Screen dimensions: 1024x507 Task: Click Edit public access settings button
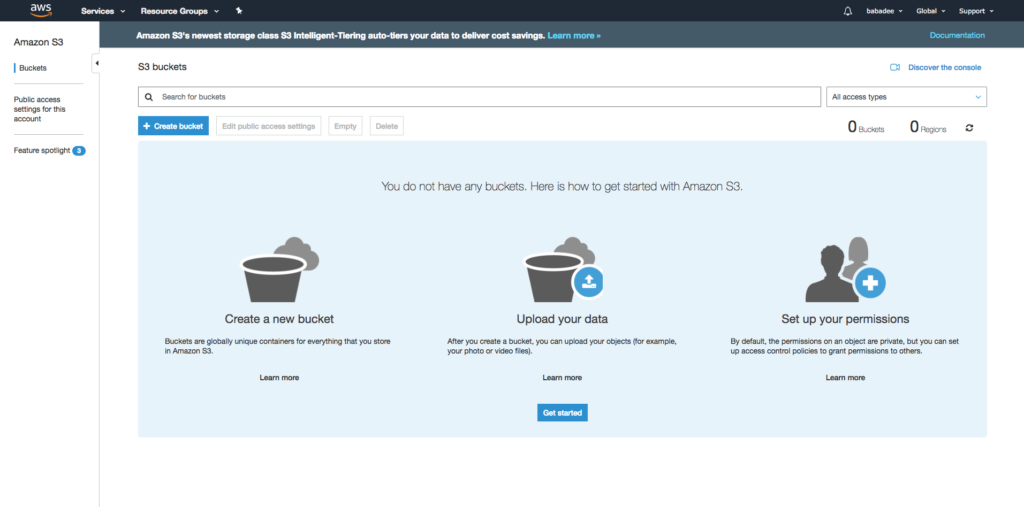[268, 126]
